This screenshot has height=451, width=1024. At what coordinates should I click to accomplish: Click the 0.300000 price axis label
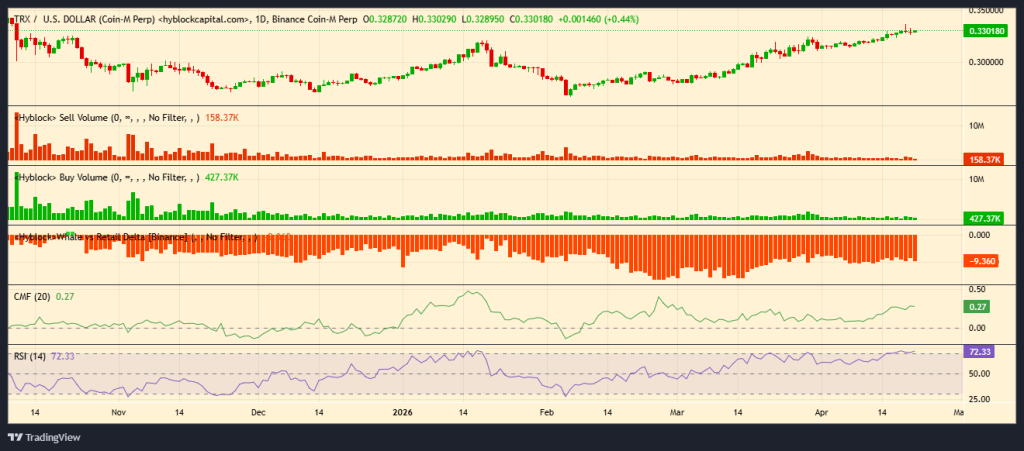(985, 62)
